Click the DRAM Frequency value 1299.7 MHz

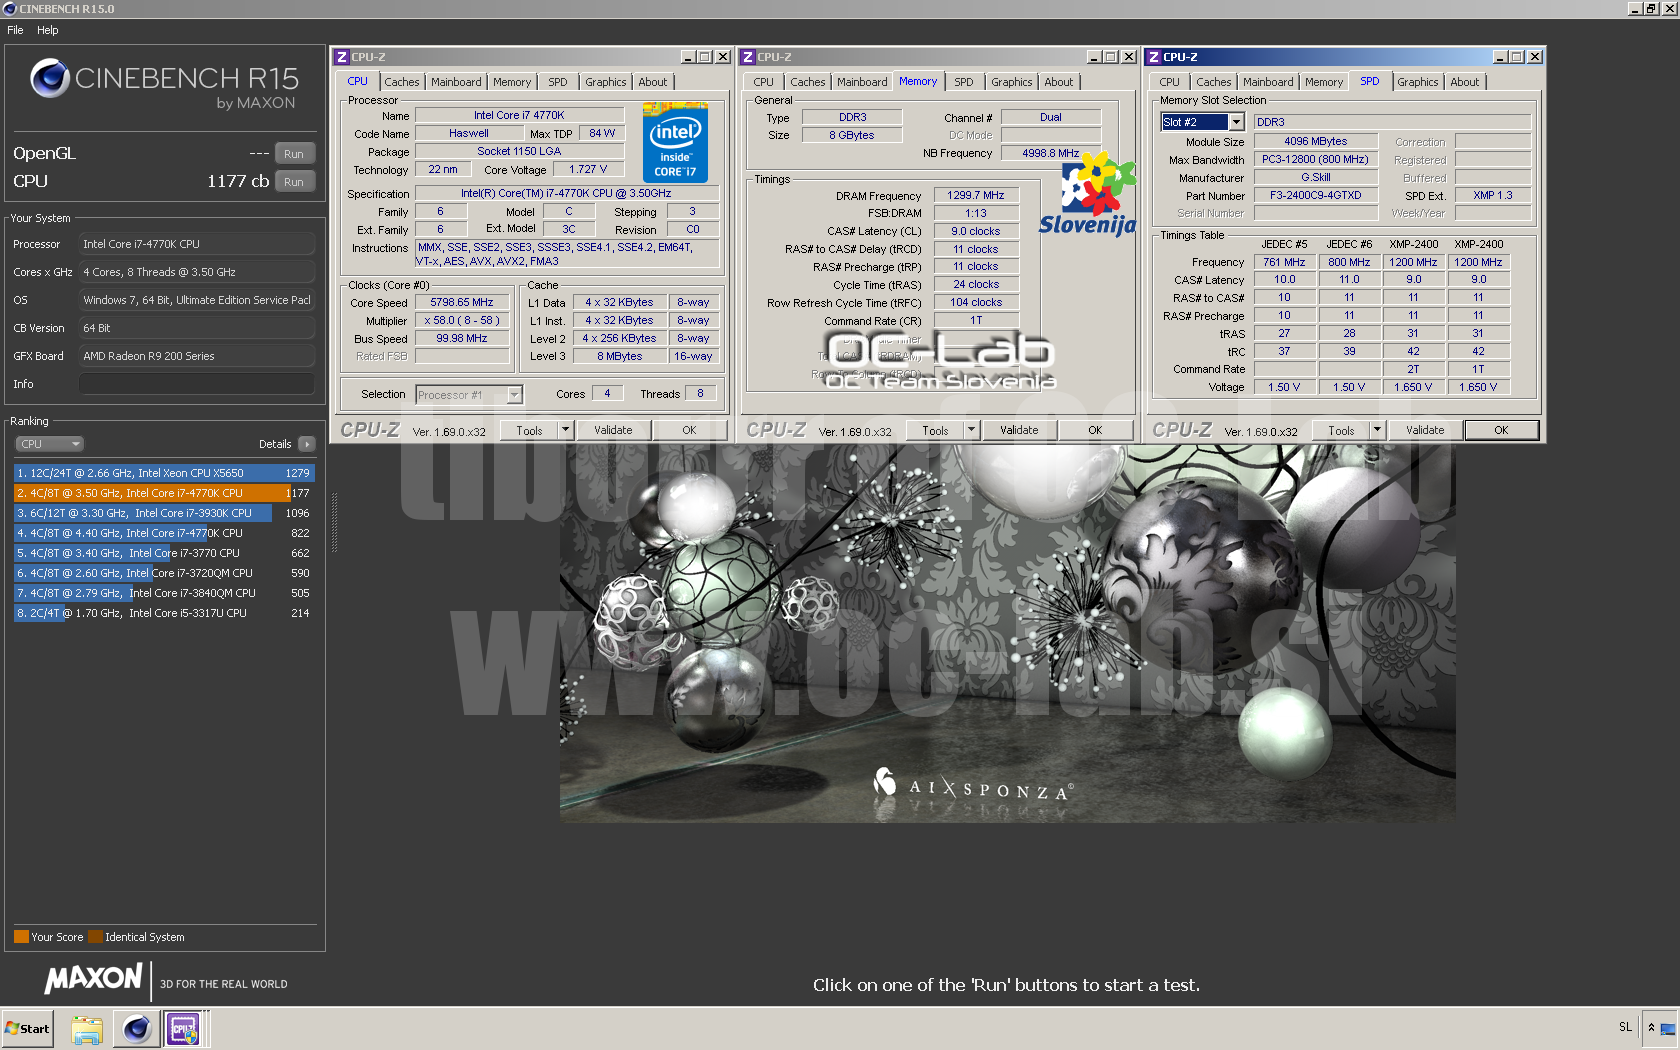976,195
